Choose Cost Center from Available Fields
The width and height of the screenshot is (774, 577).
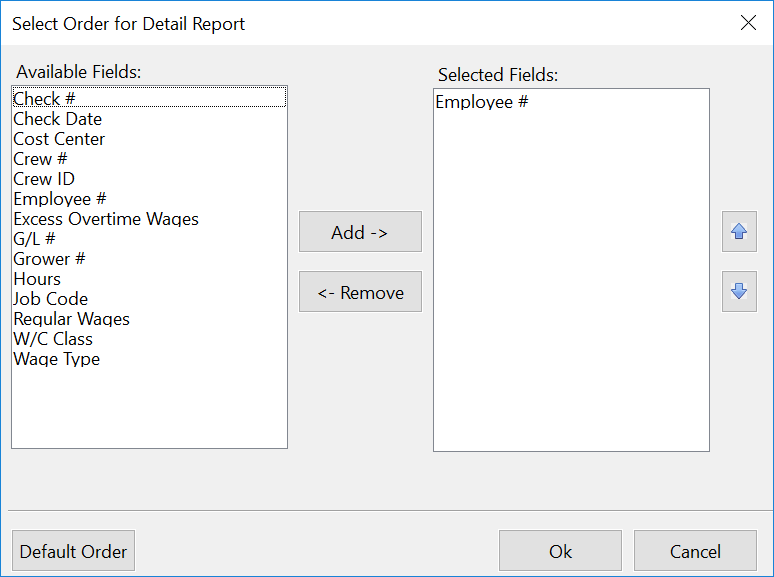pyautogui.click(x=59, y=139)
